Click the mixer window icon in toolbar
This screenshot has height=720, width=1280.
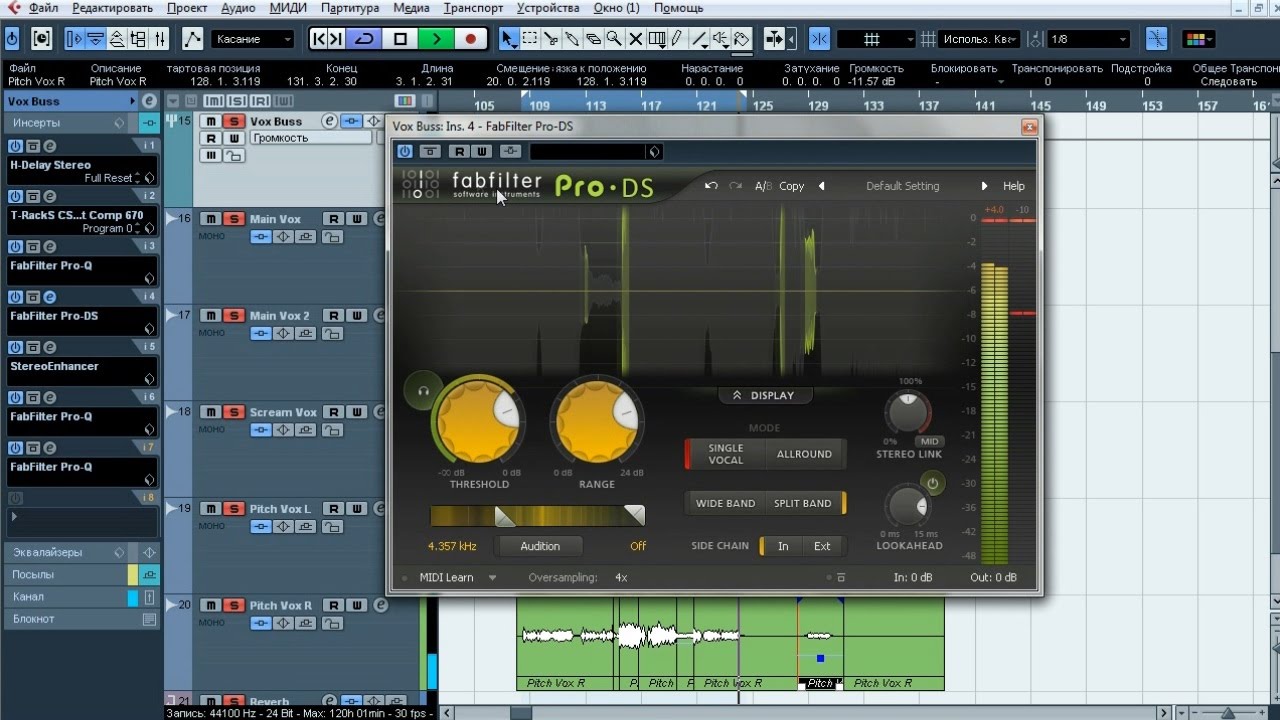[160, 39]
